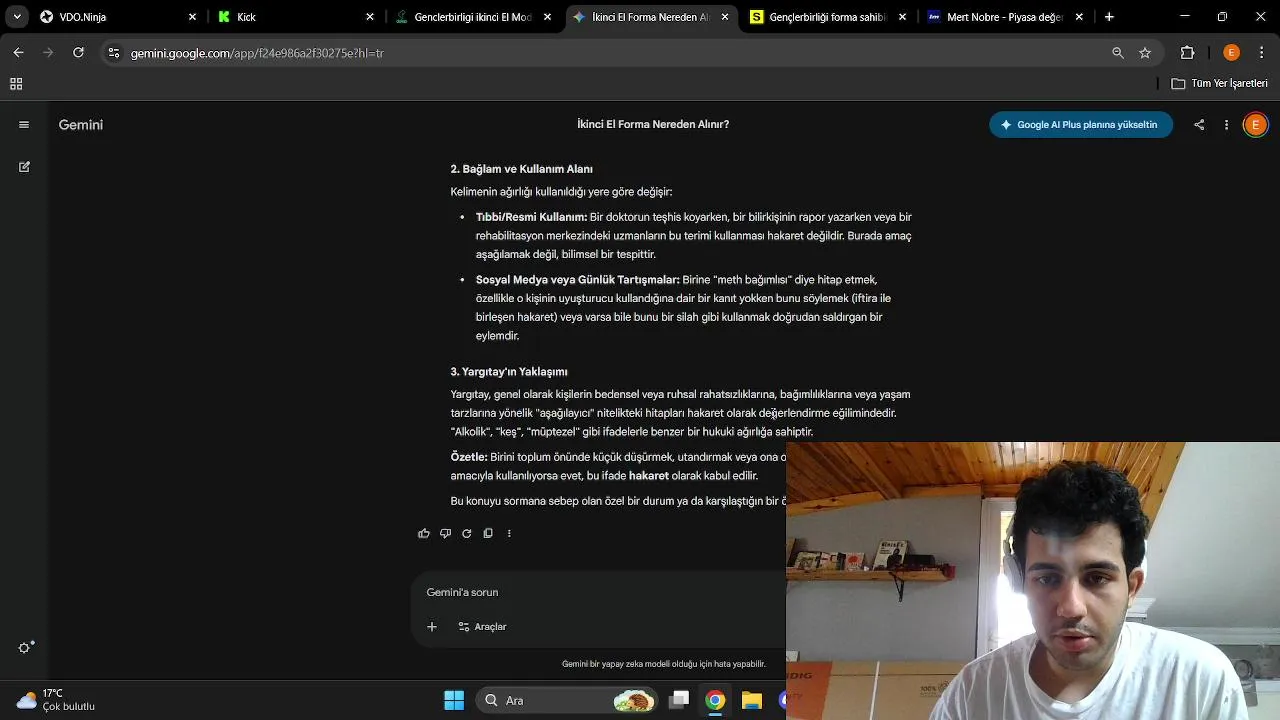This screenshot has height=720, width=1280.
Task: Open the Araçlar tools menu
Action: tap(482, 627)
